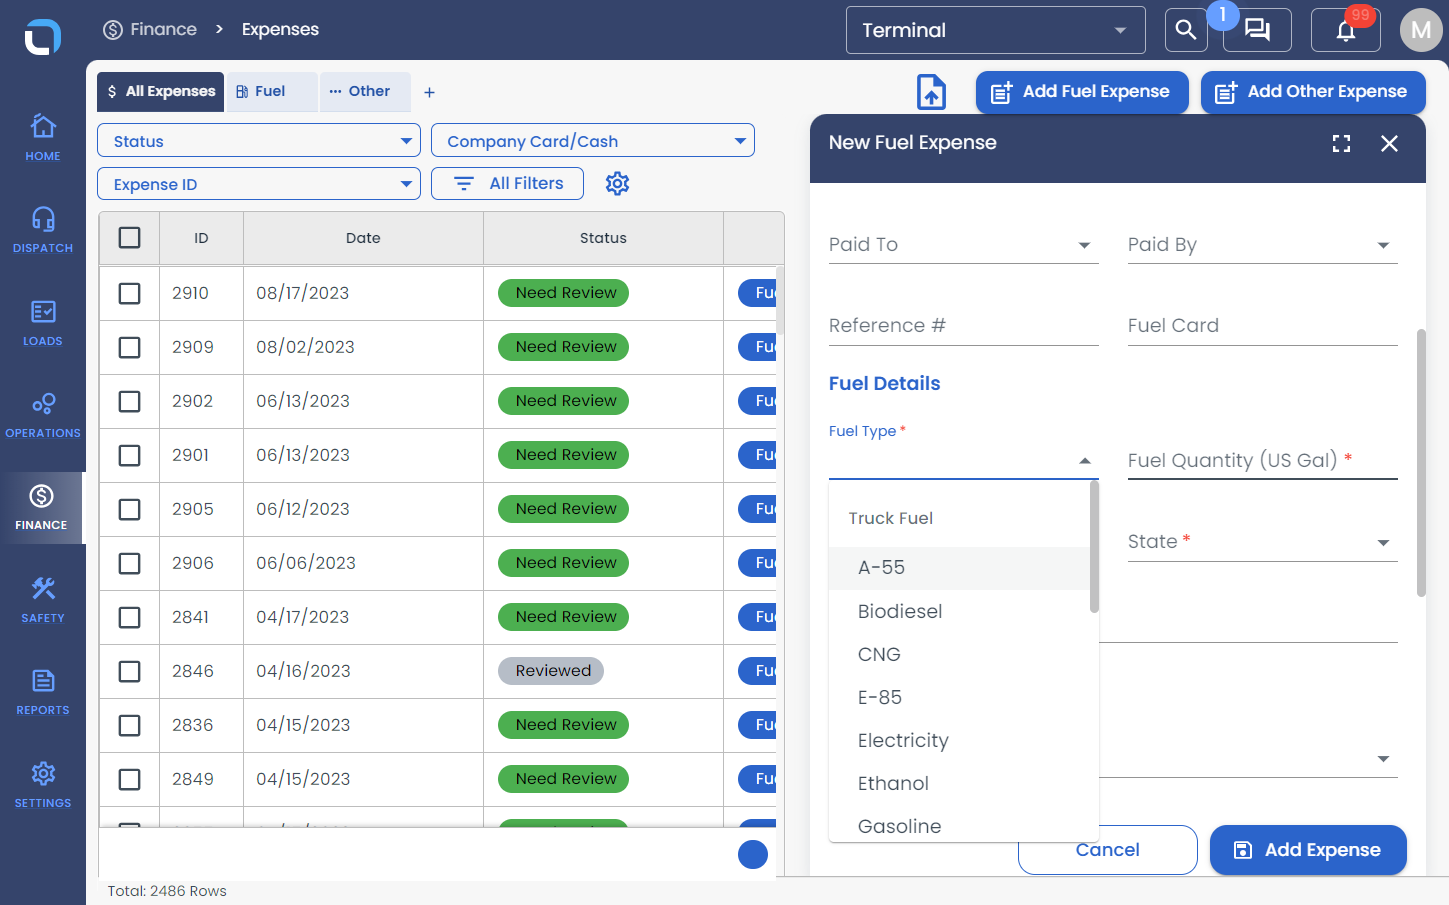
Task: Click the Cancel button
Action: 1108,850
